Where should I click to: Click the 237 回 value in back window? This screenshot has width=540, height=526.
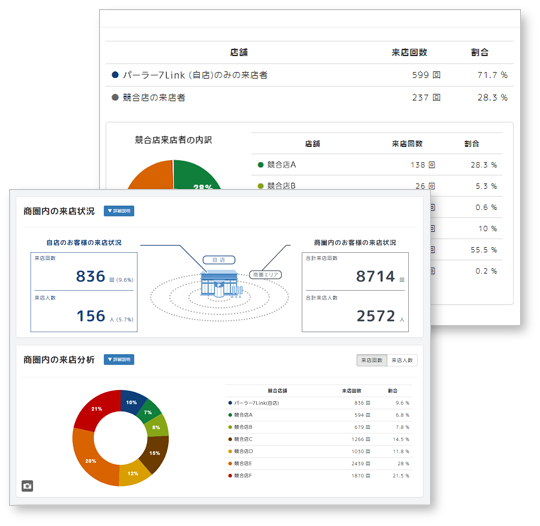click(426, 97)
